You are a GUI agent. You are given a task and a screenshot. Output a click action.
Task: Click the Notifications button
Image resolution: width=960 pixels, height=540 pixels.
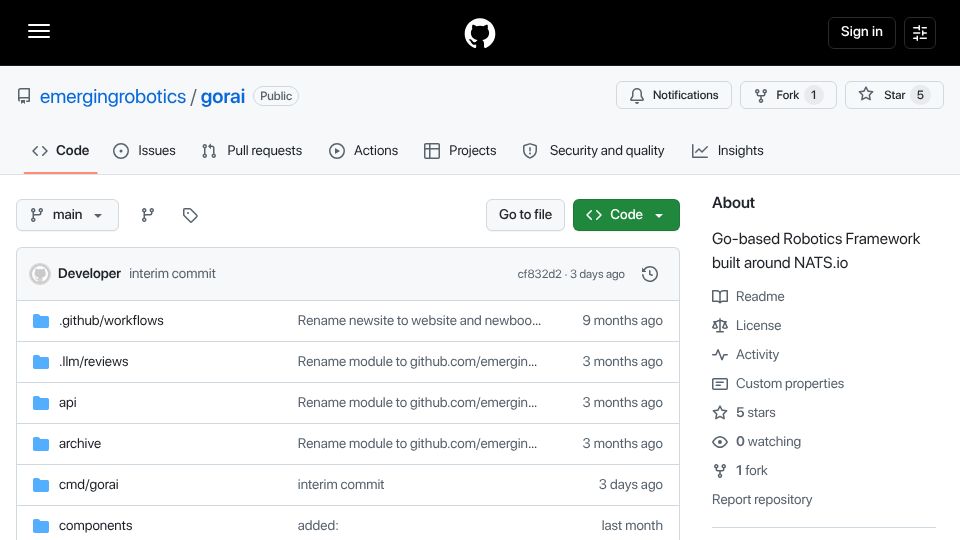click(x=673, y=95)
